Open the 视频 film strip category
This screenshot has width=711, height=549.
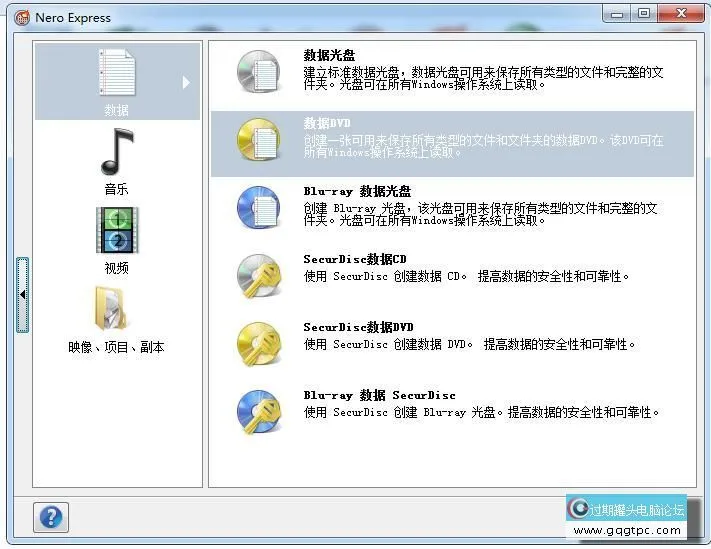117,230
